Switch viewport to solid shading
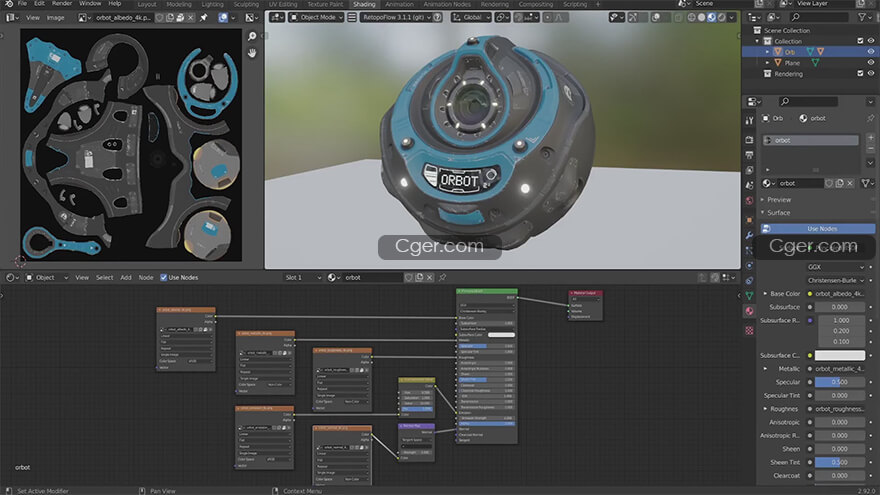 coord(702,17)
